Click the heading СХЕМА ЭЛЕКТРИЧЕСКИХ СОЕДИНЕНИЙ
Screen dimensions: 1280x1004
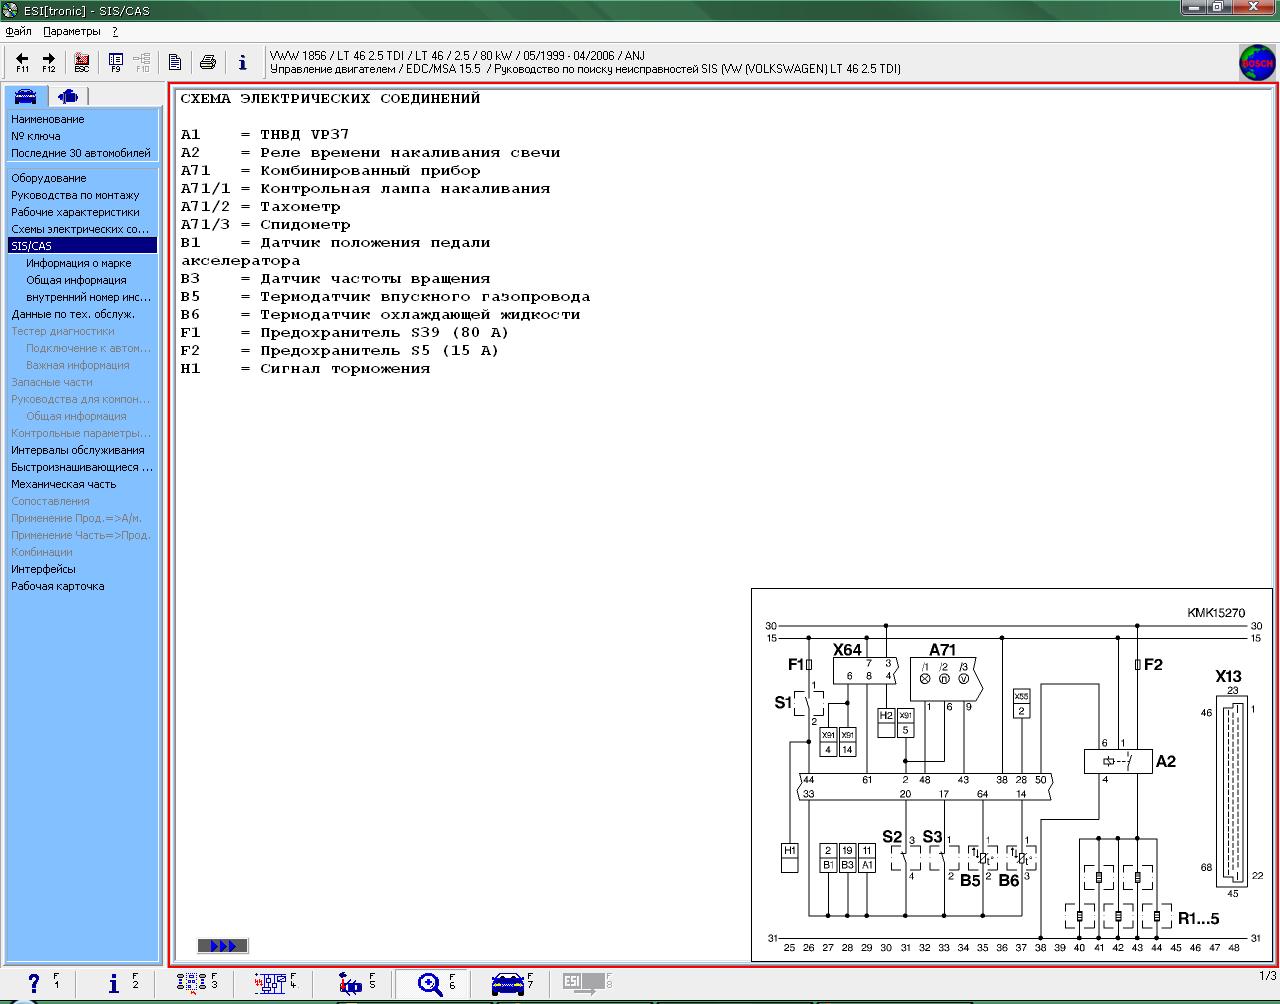(330, 98)
